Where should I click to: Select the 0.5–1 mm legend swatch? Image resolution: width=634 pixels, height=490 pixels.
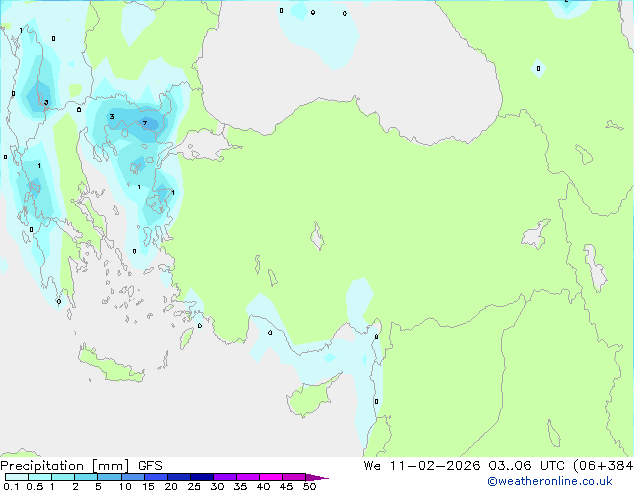[40, 477]
